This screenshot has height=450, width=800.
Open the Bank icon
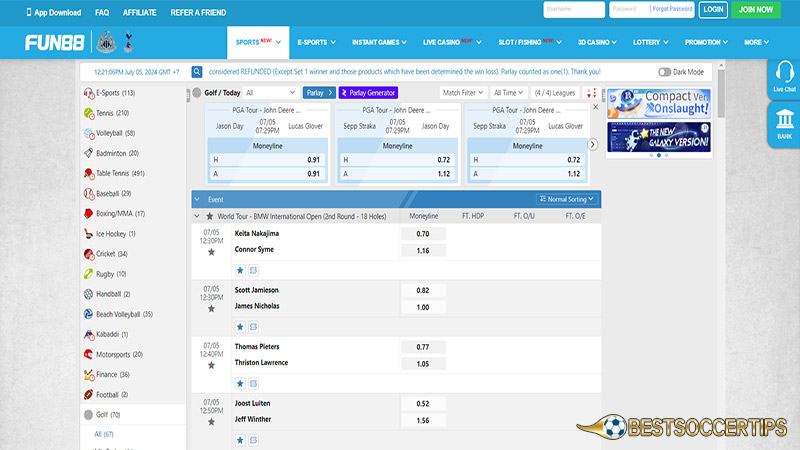tap(784, 124)
